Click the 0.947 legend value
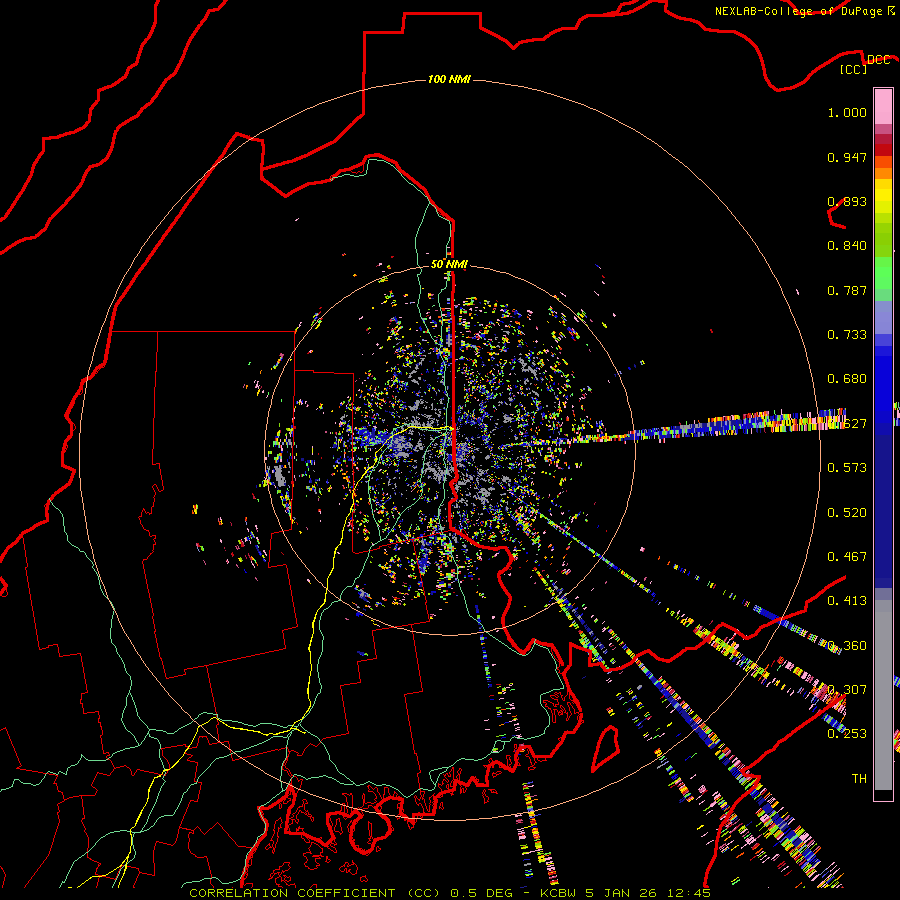Screen dimensions: 900x900 pos(847,157)
